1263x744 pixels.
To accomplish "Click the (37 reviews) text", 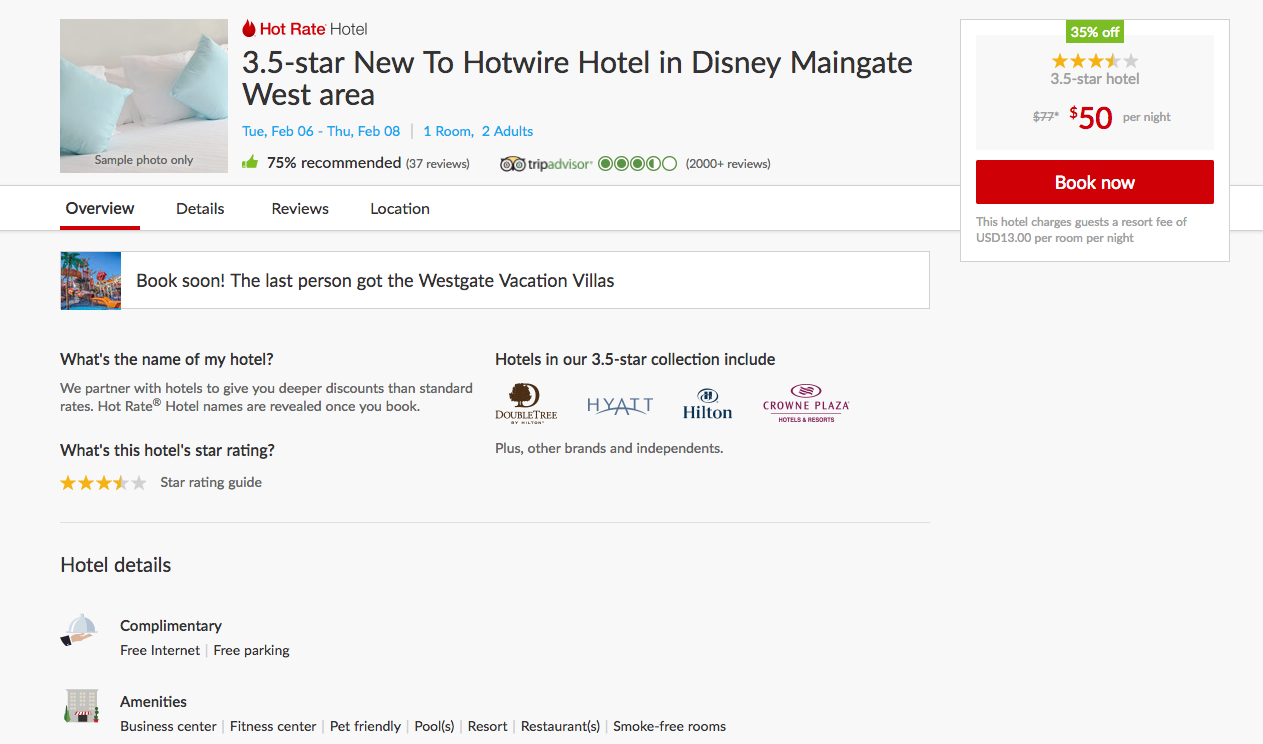I will 437,164.
